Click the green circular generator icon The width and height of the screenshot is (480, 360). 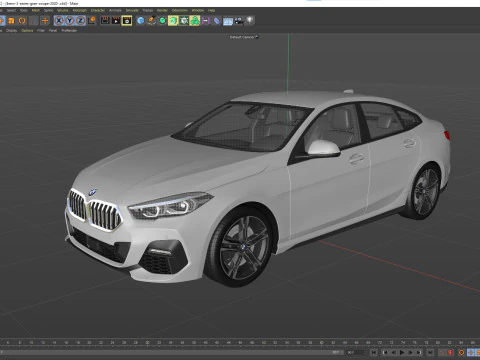[162, 21]
